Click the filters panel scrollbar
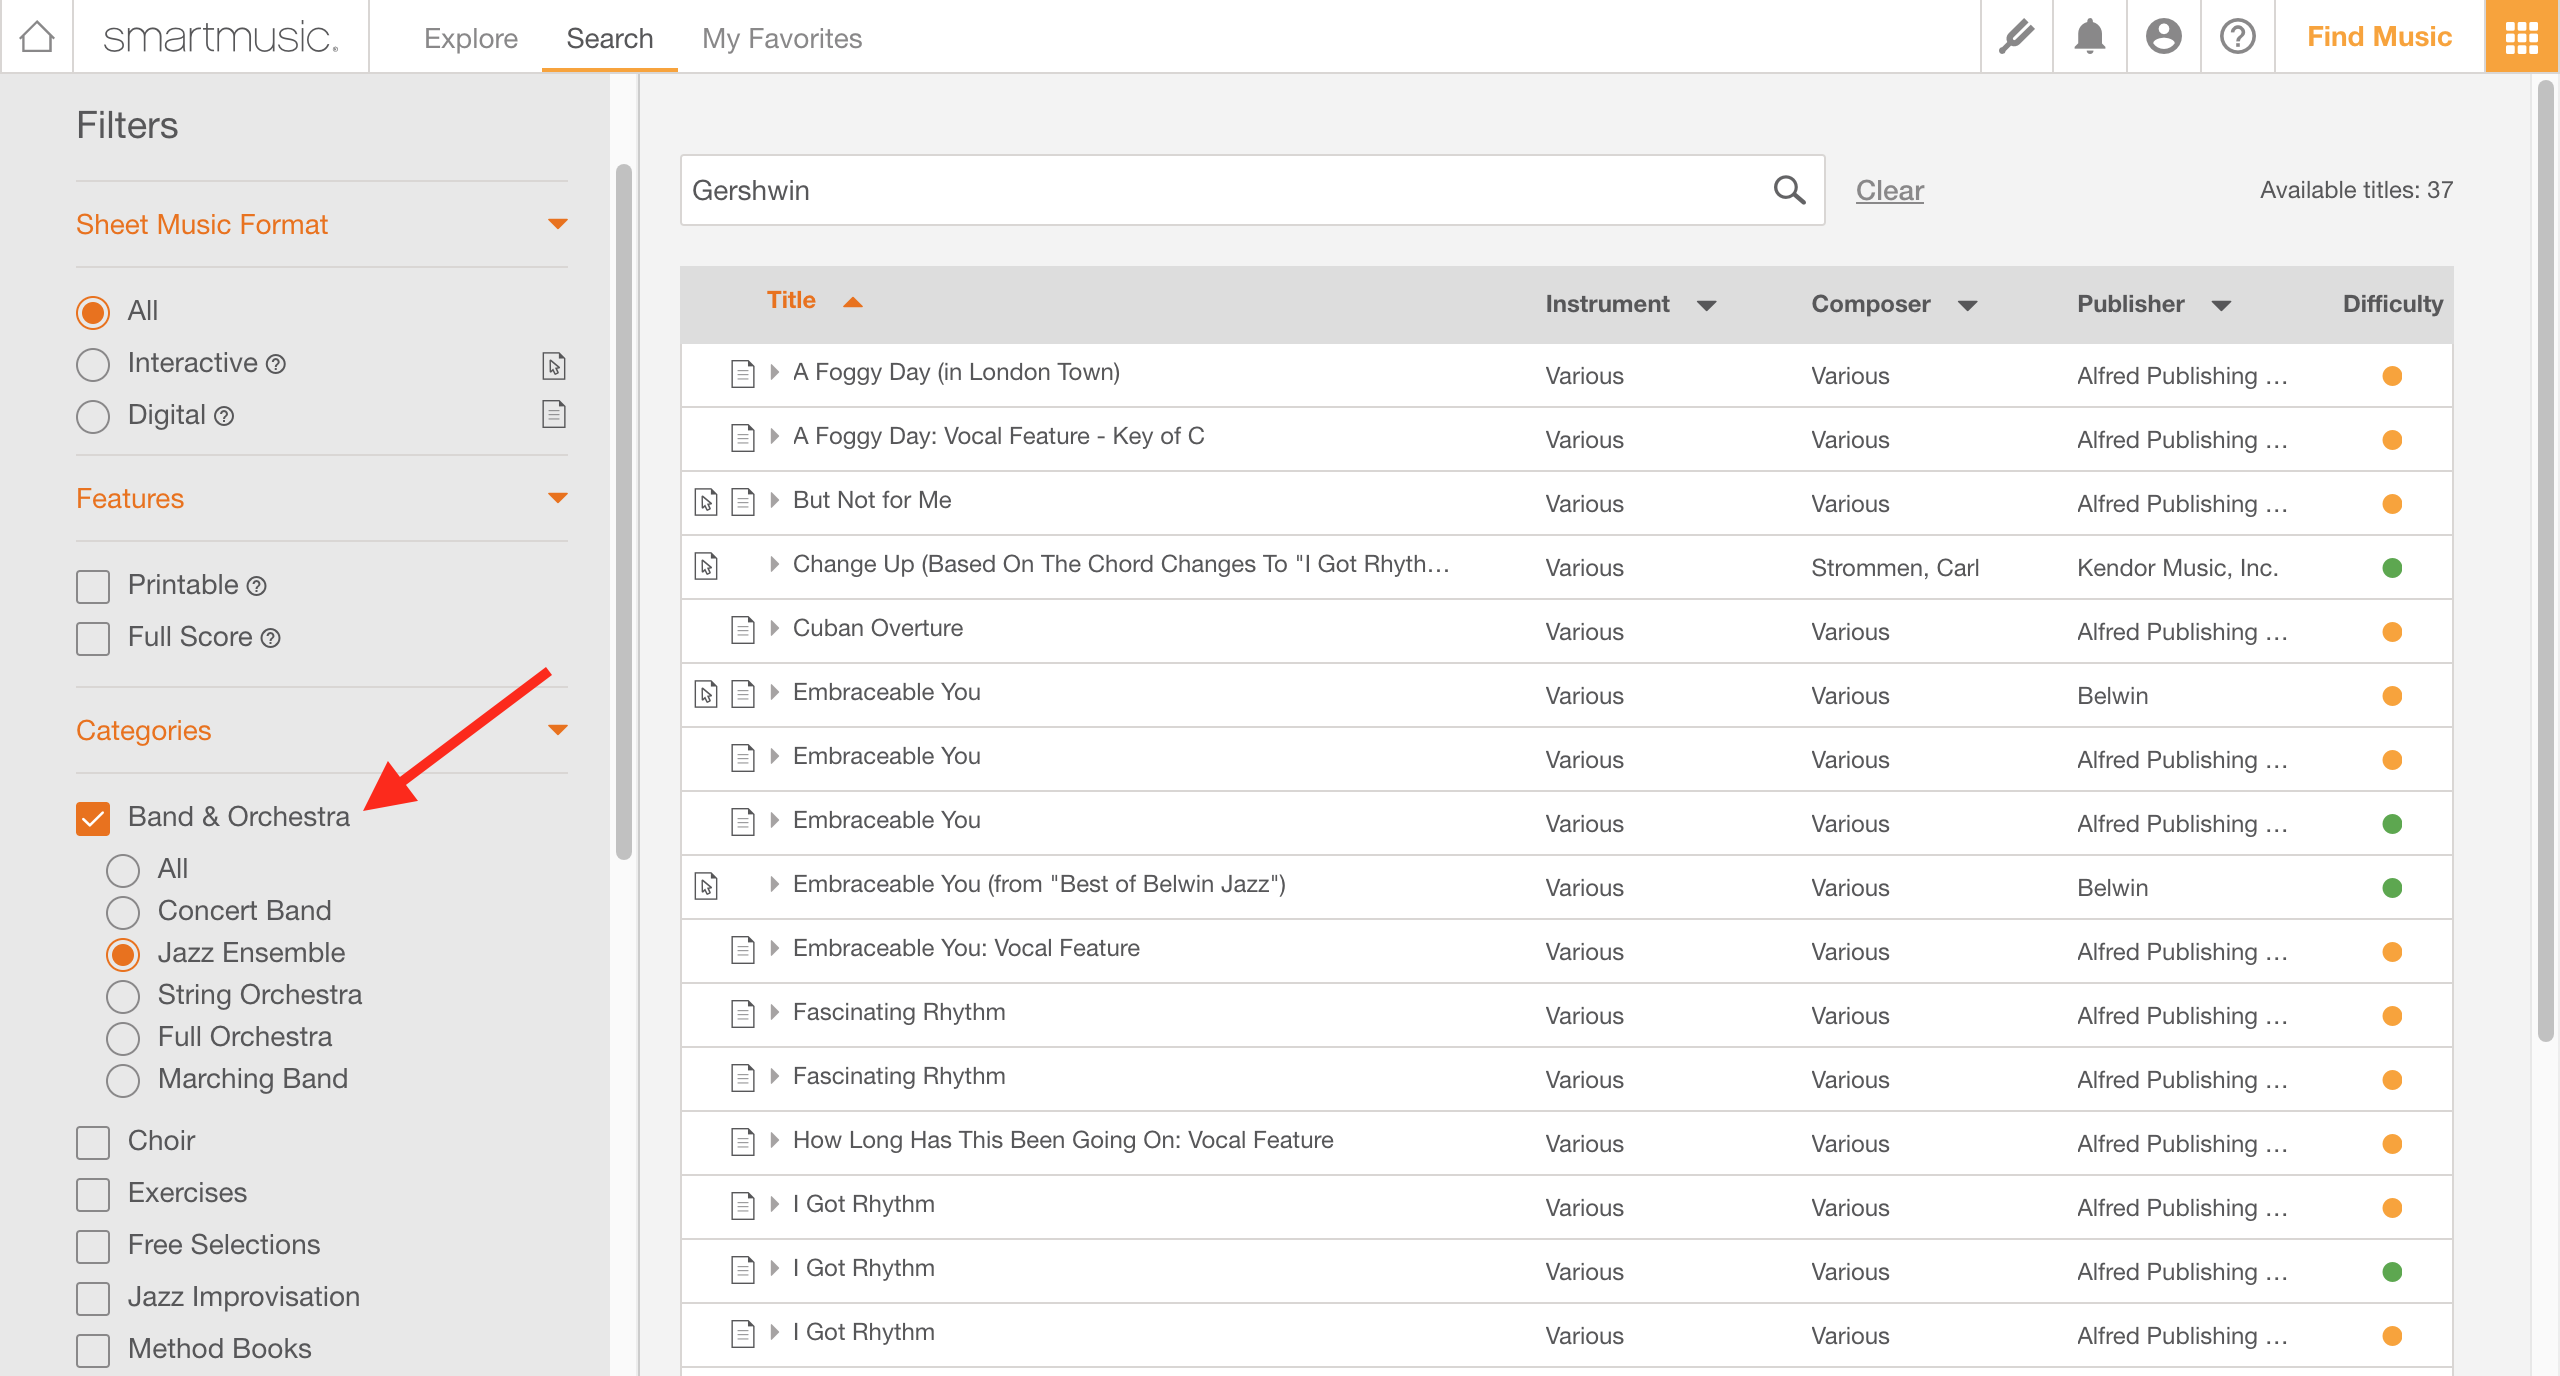2560x1376 pixels. [x=624, y=511]
